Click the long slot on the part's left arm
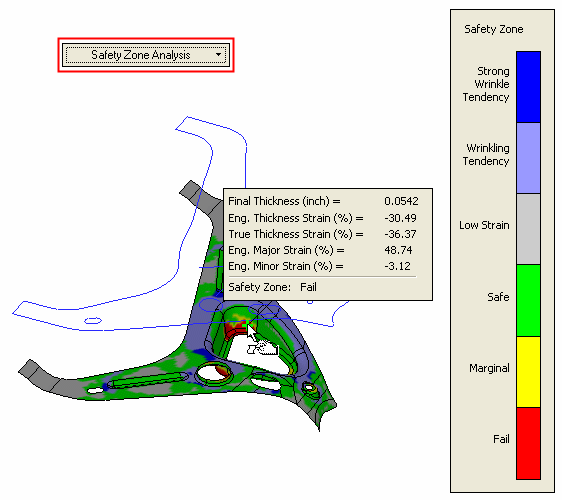The width and height of the screenshot is (562, 500). [x=148, y=380]
